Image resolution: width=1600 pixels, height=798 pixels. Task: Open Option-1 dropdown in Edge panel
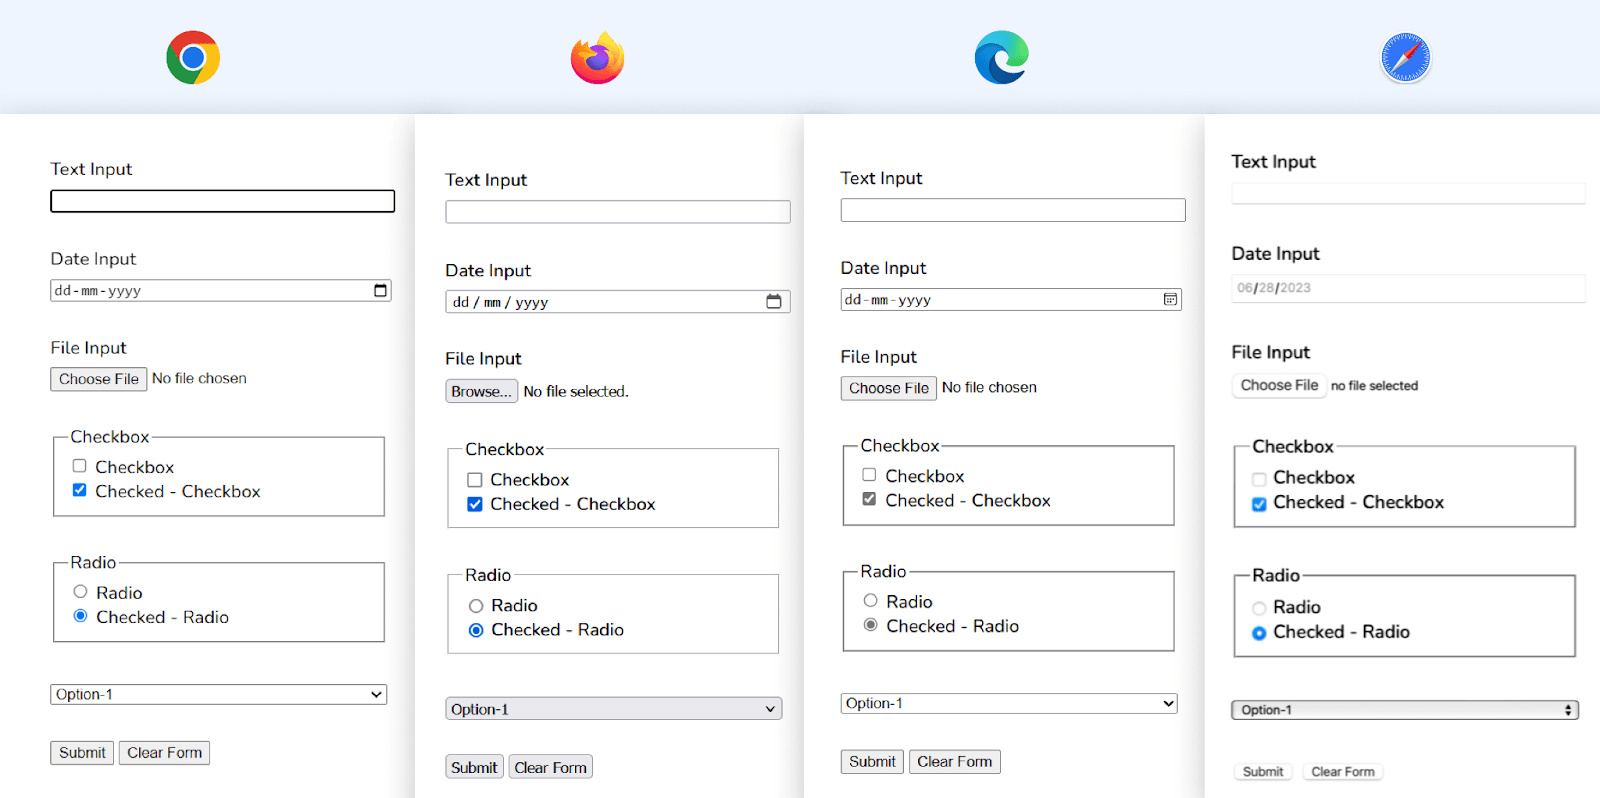(x=1009, y=703)
